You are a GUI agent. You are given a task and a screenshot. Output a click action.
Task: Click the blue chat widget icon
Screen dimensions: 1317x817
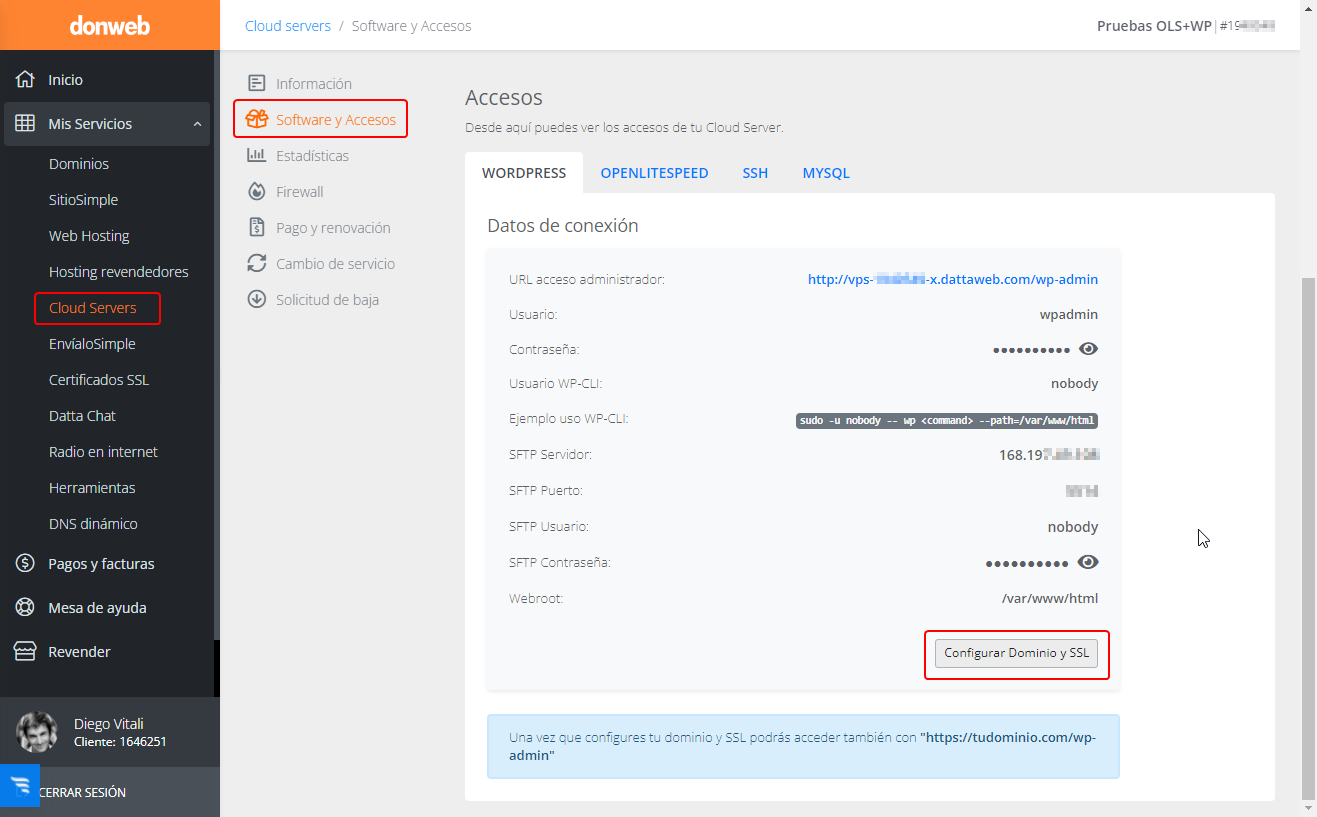click(x=20, y=785)
